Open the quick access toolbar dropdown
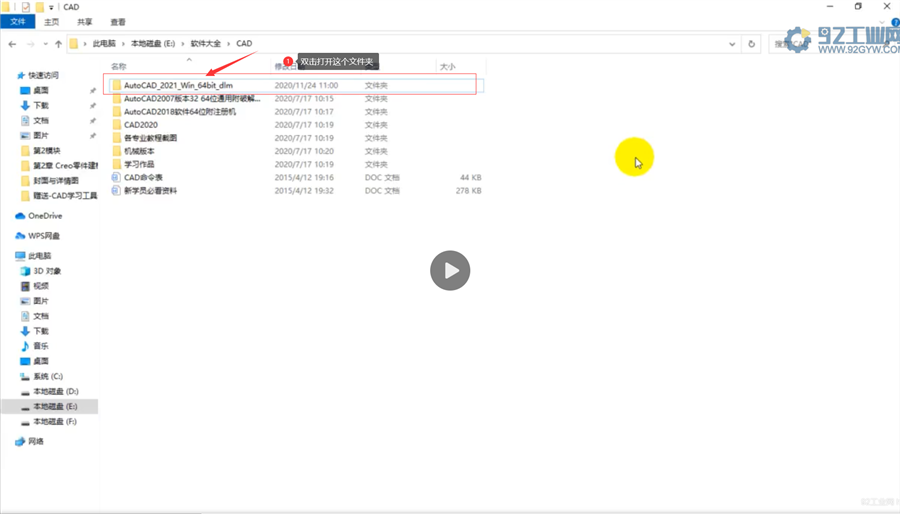 [x=51, y=7]
